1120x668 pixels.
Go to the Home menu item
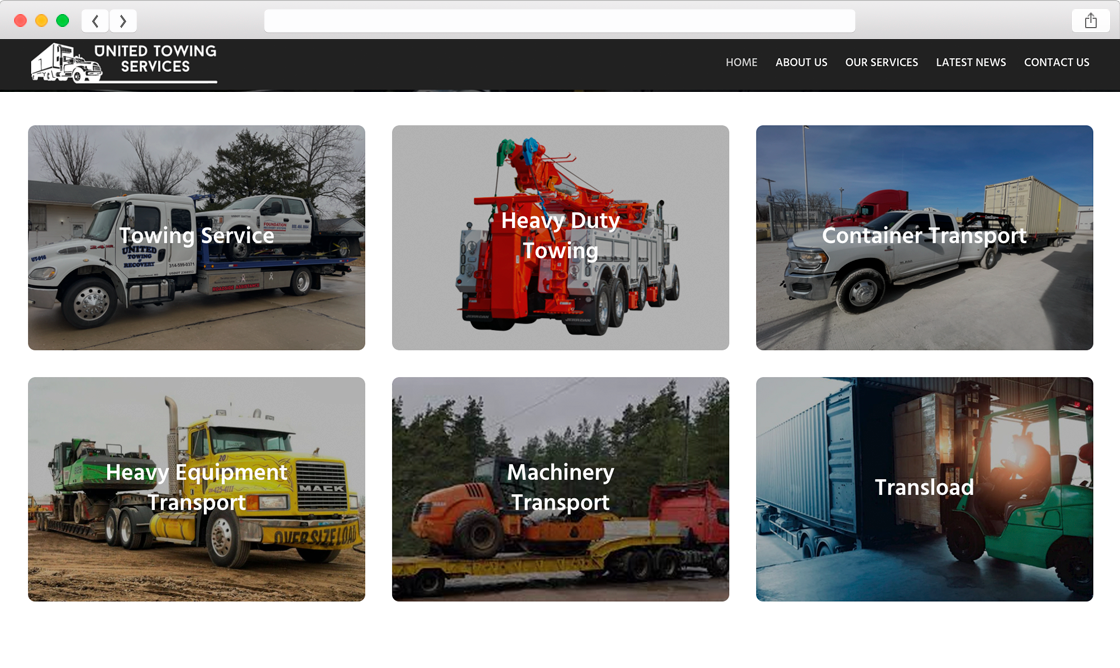[741, 62]
